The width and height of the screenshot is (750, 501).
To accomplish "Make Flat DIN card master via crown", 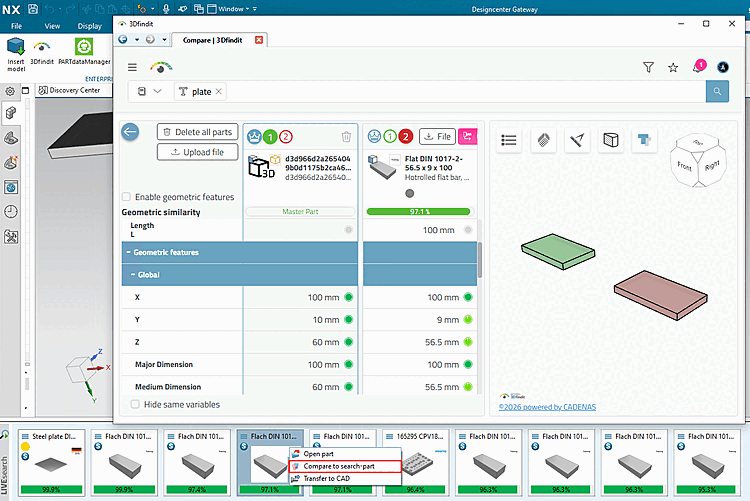I will (x=375, y=136).
